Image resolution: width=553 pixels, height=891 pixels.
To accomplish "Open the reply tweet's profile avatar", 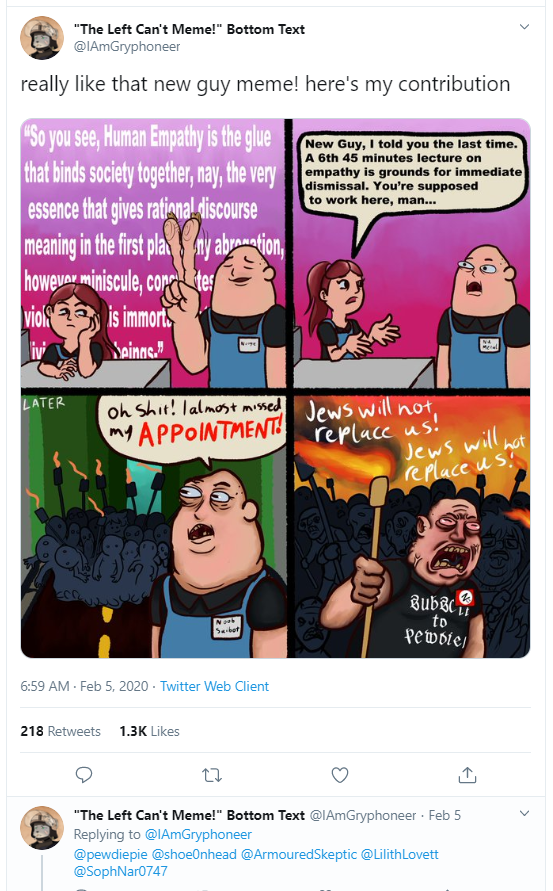I will (42, 827).
